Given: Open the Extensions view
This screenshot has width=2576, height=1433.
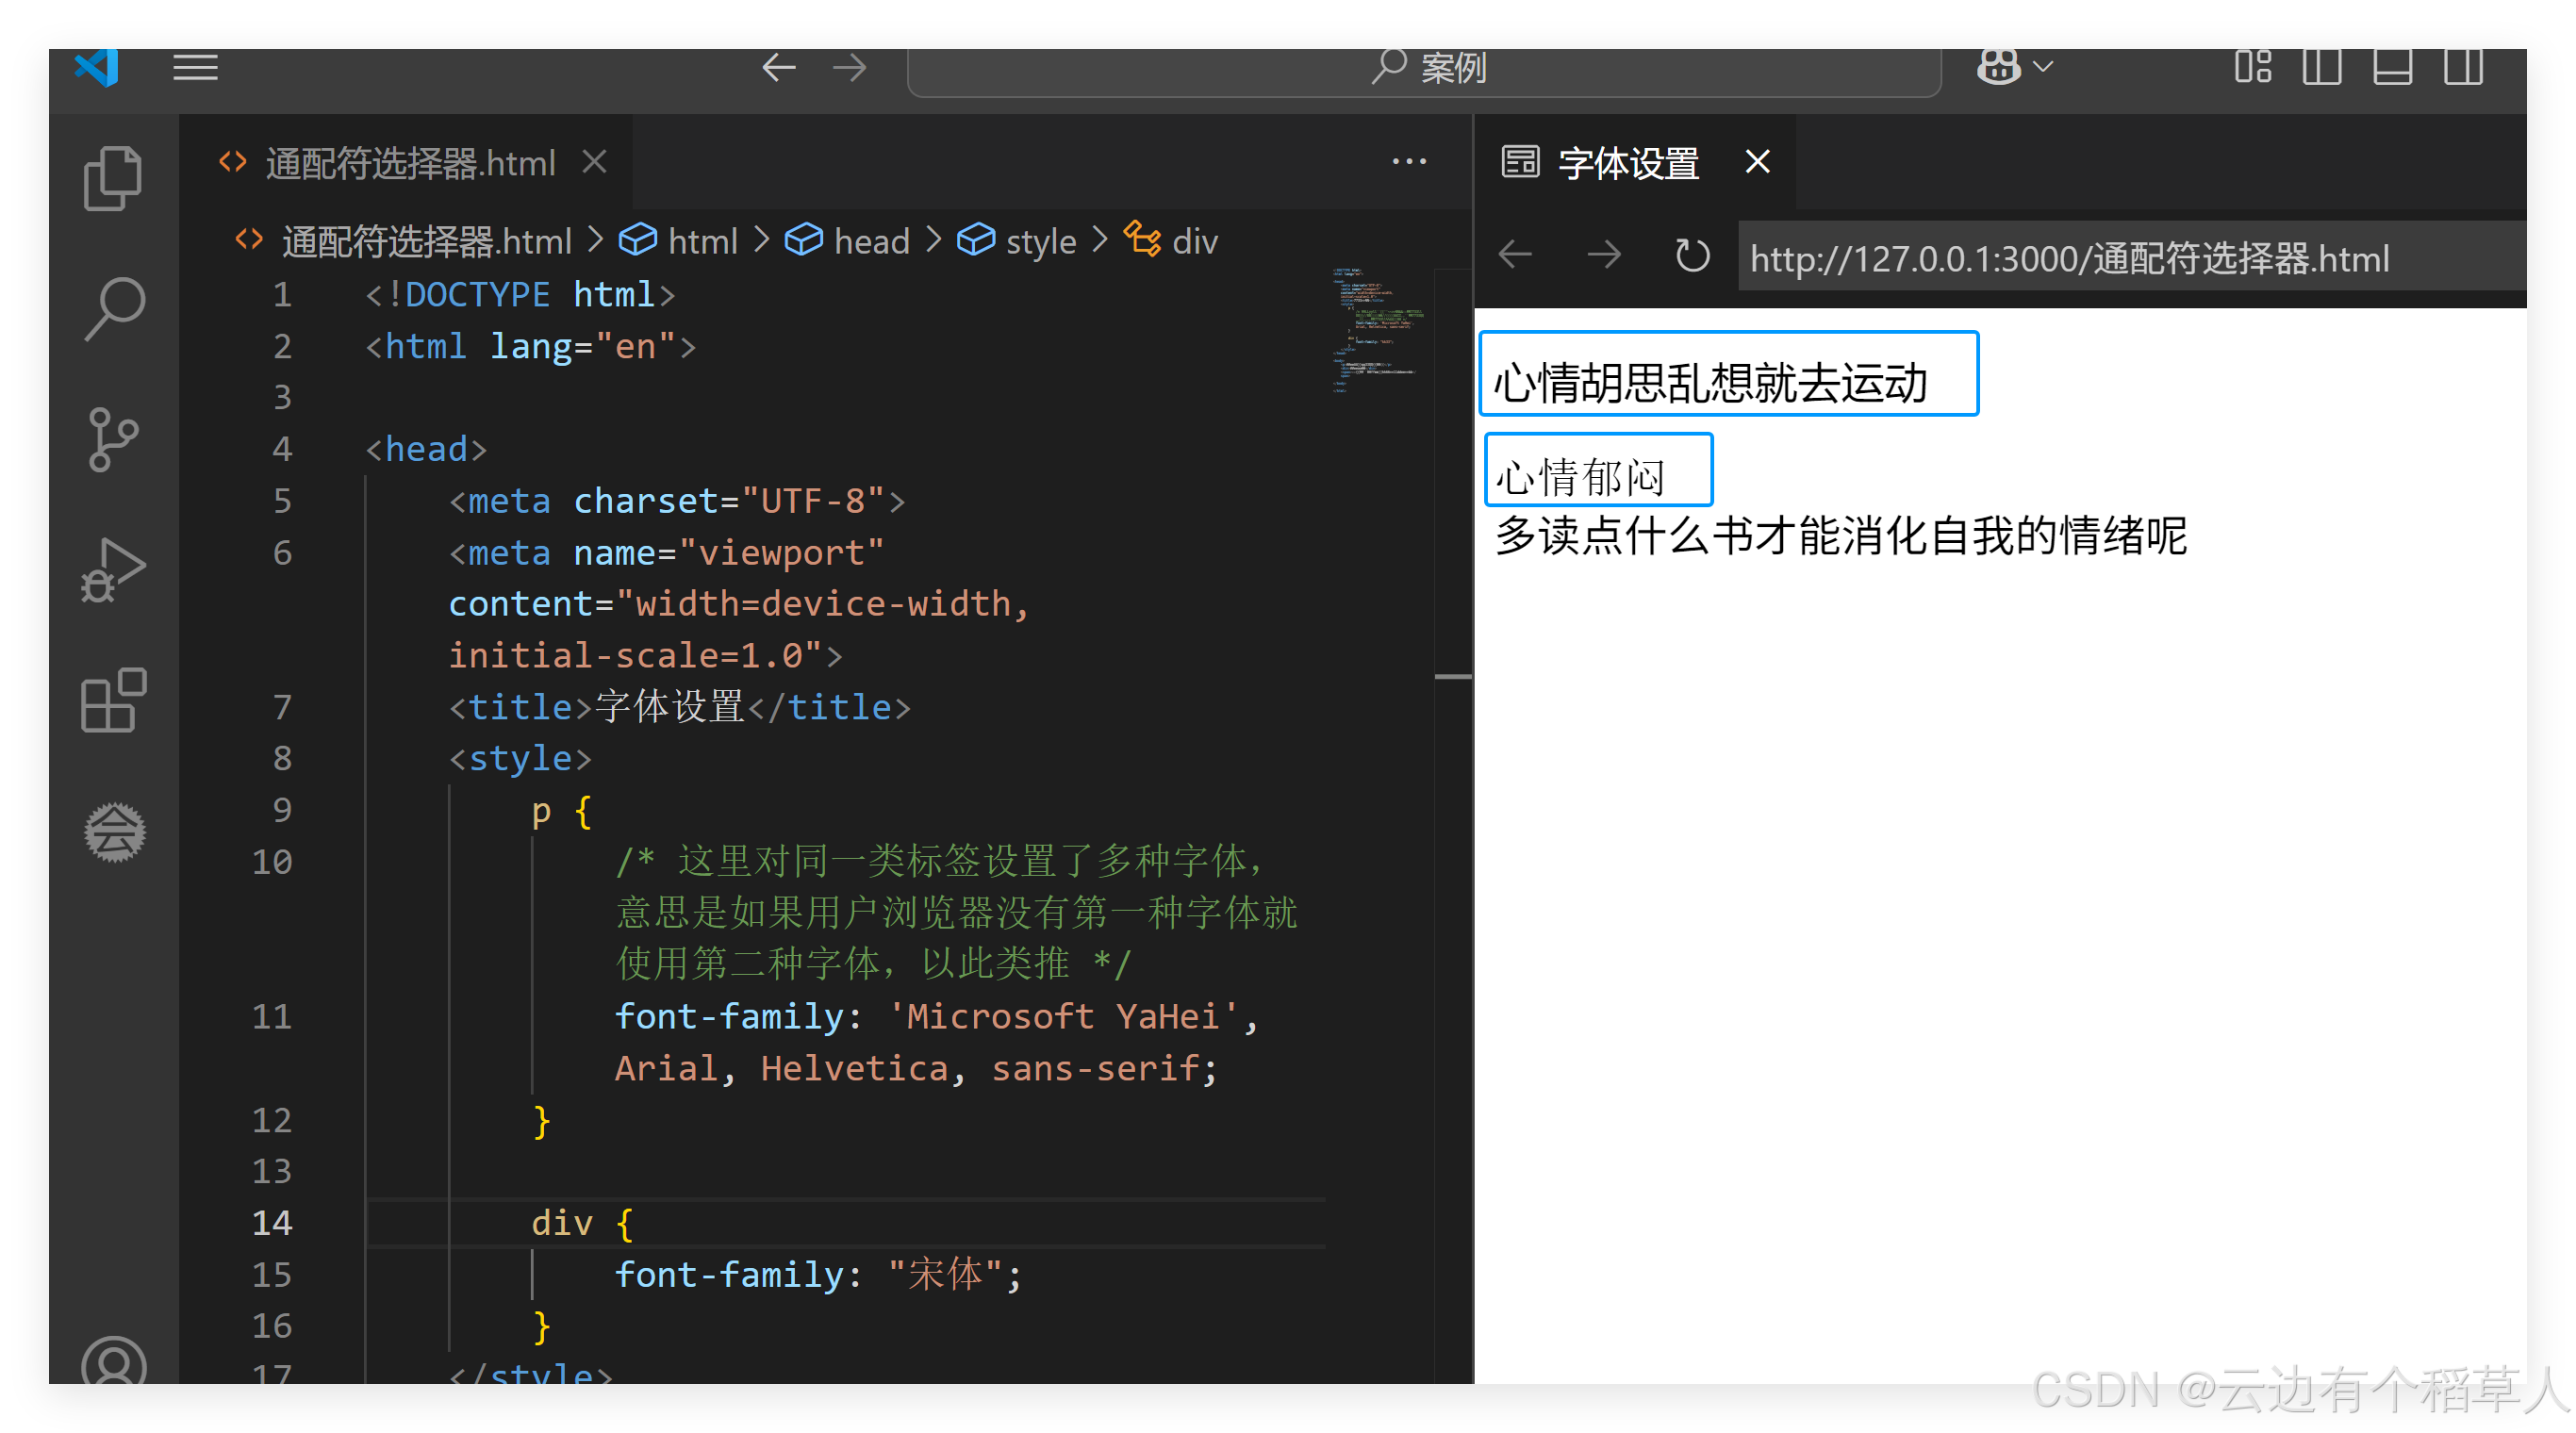Looking at the screenshot, I should point(113,700).
